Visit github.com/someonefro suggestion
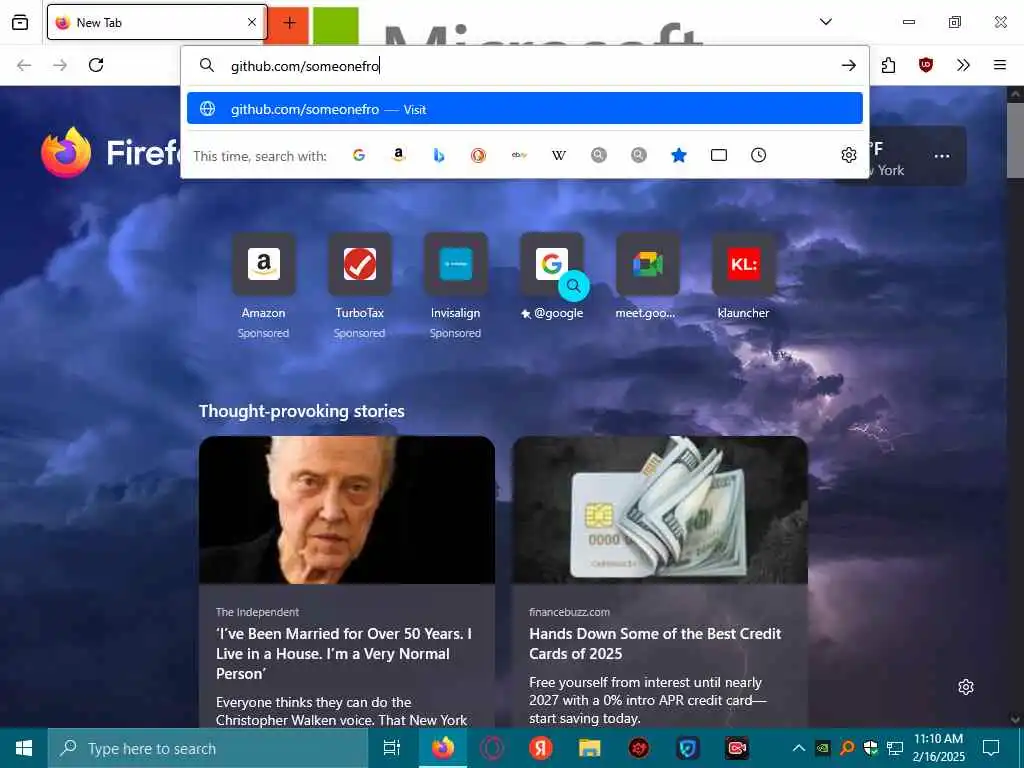This screenshot has height=768, width=1024. [524, 108]
